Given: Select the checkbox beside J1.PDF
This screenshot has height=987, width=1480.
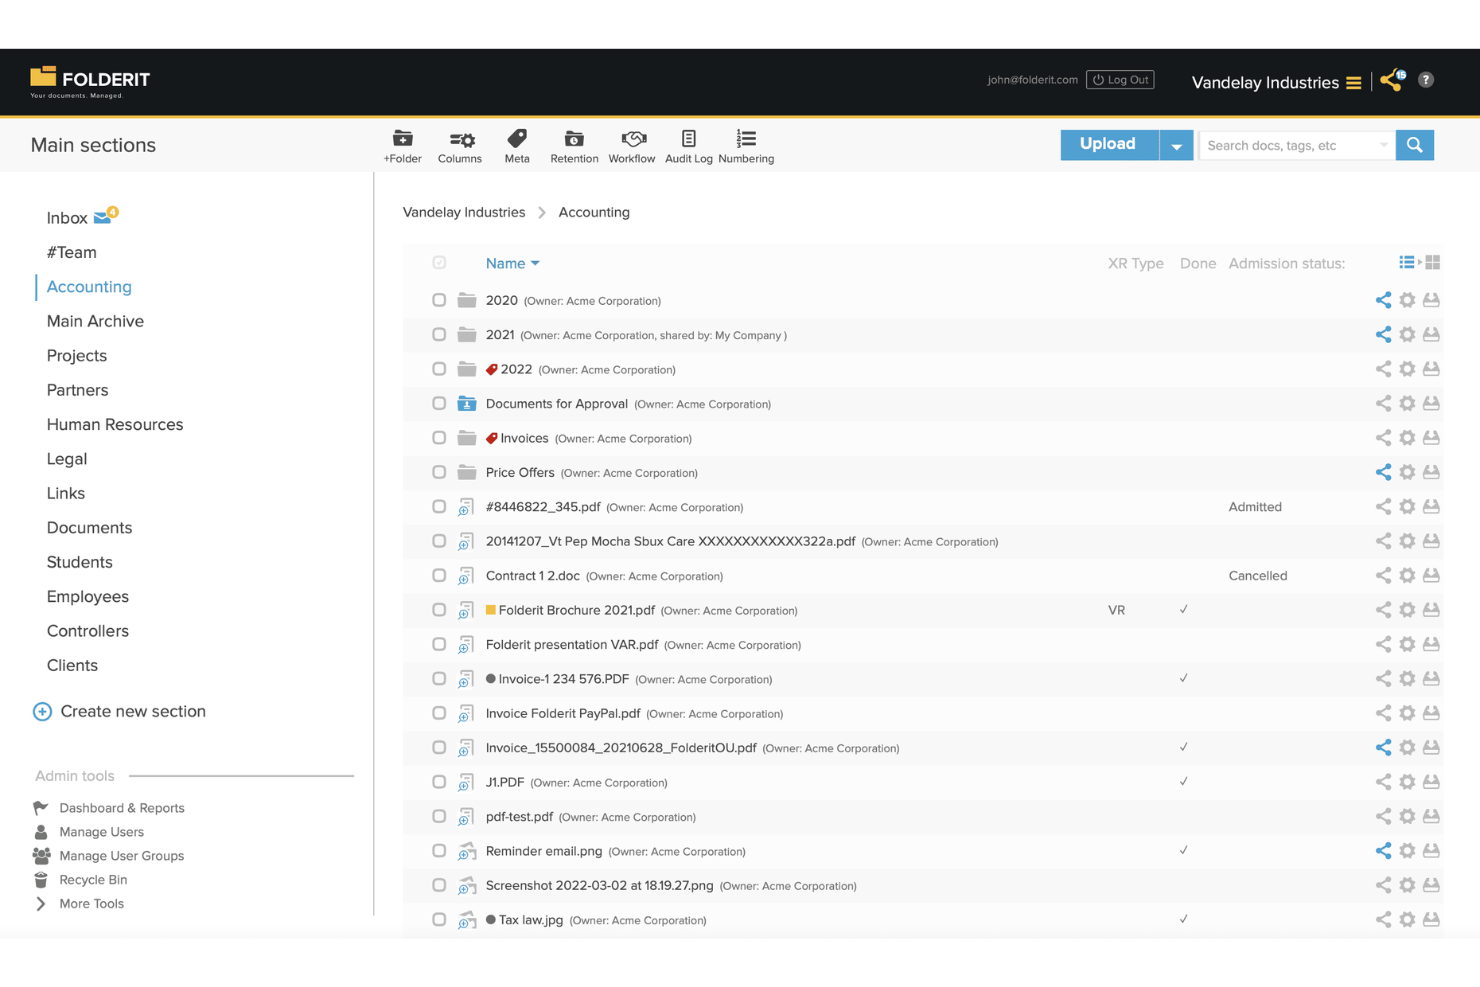Looking at the screenshot, I should pos(439,781).
